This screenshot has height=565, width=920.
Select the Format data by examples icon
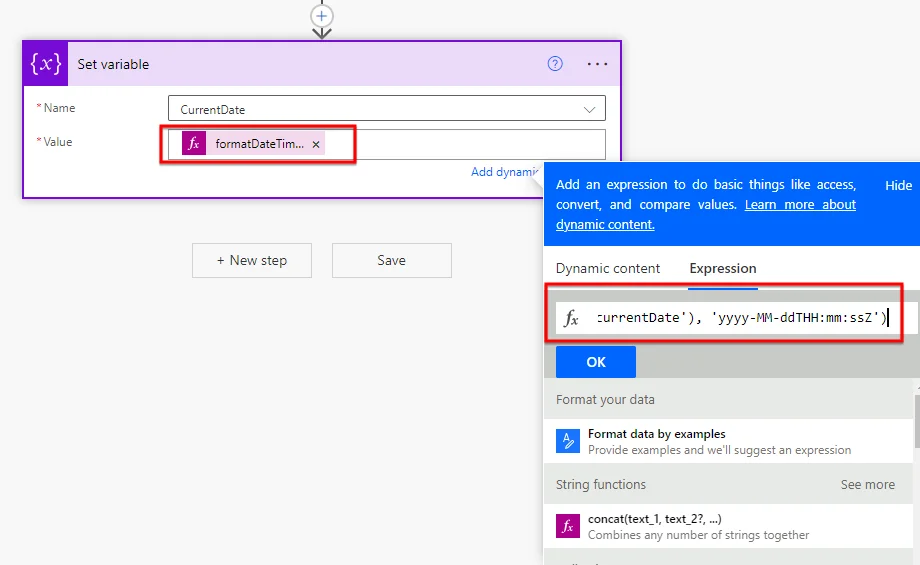tap(568, 441)
